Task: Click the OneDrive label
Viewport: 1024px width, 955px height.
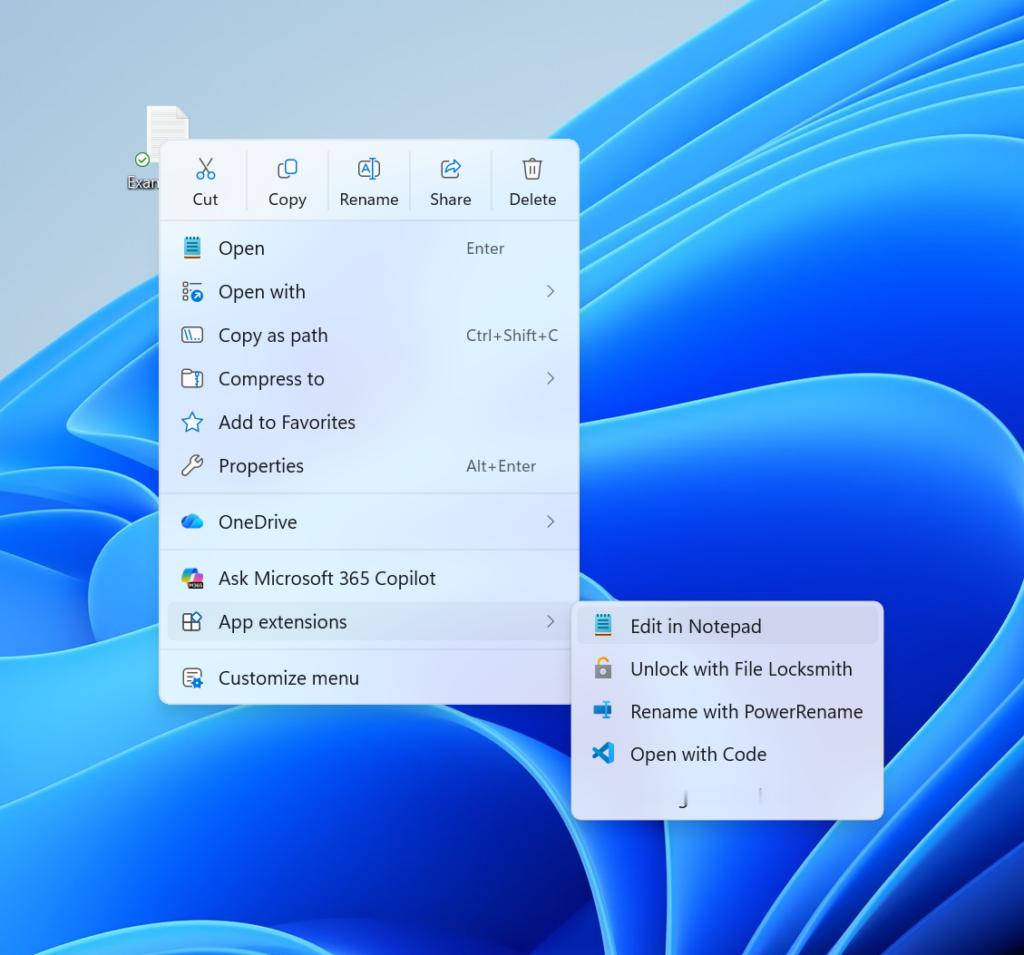Action: 258,522
